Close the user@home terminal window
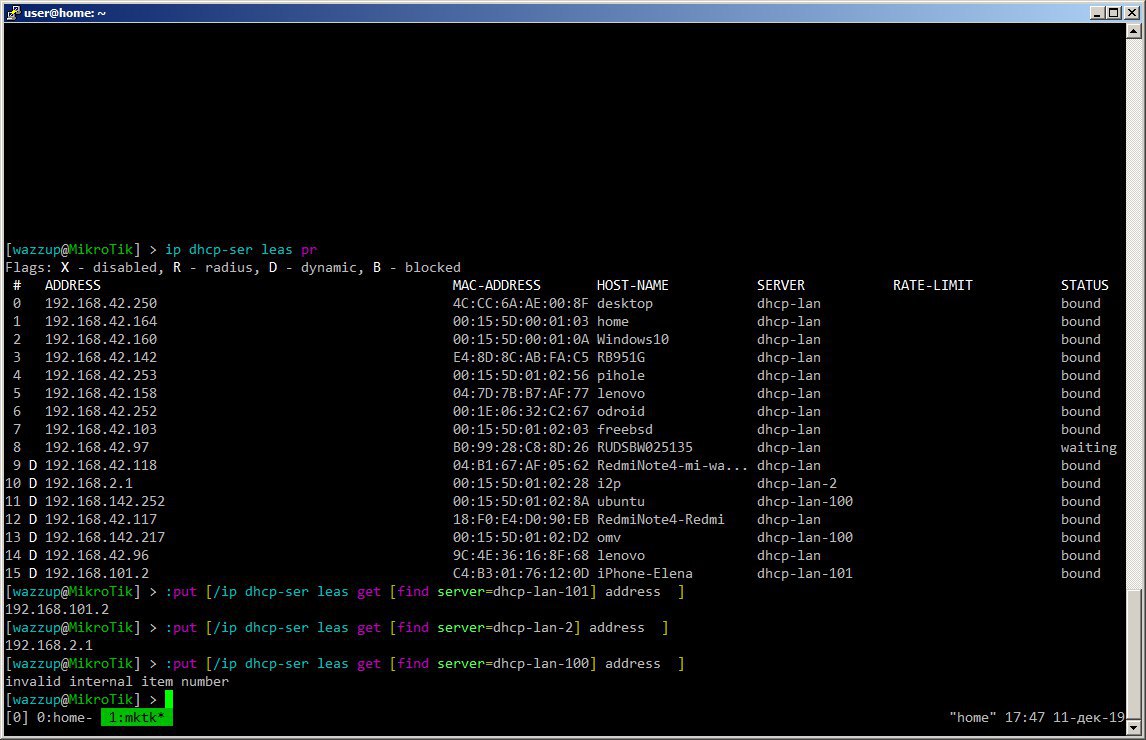Screen dimensions: 1146x740 pos(1132,12)
